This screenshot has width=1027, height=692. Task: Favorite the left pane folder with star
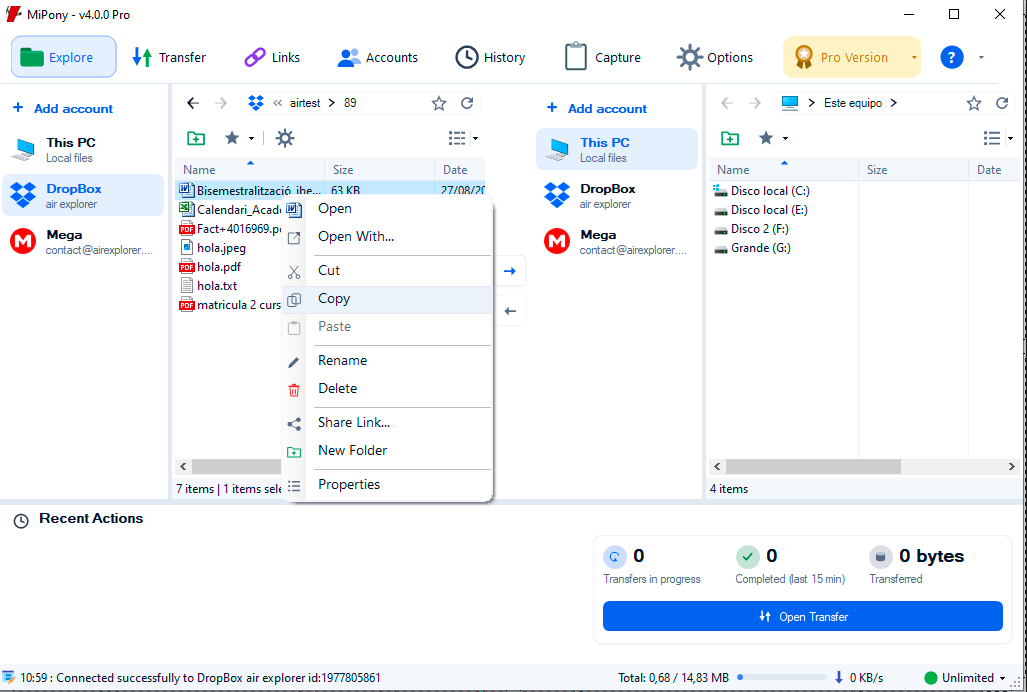(439, 103)
